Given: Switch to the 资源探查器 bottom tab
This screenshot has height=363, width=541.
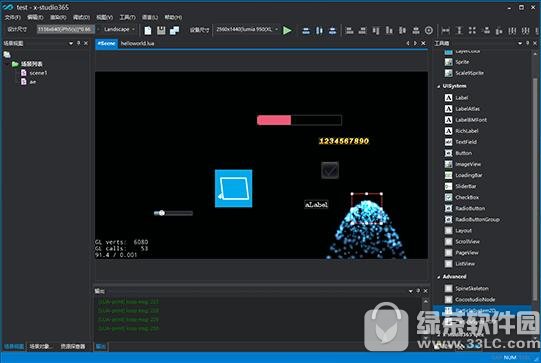Looking at the screenshot, I should point(73,346).
